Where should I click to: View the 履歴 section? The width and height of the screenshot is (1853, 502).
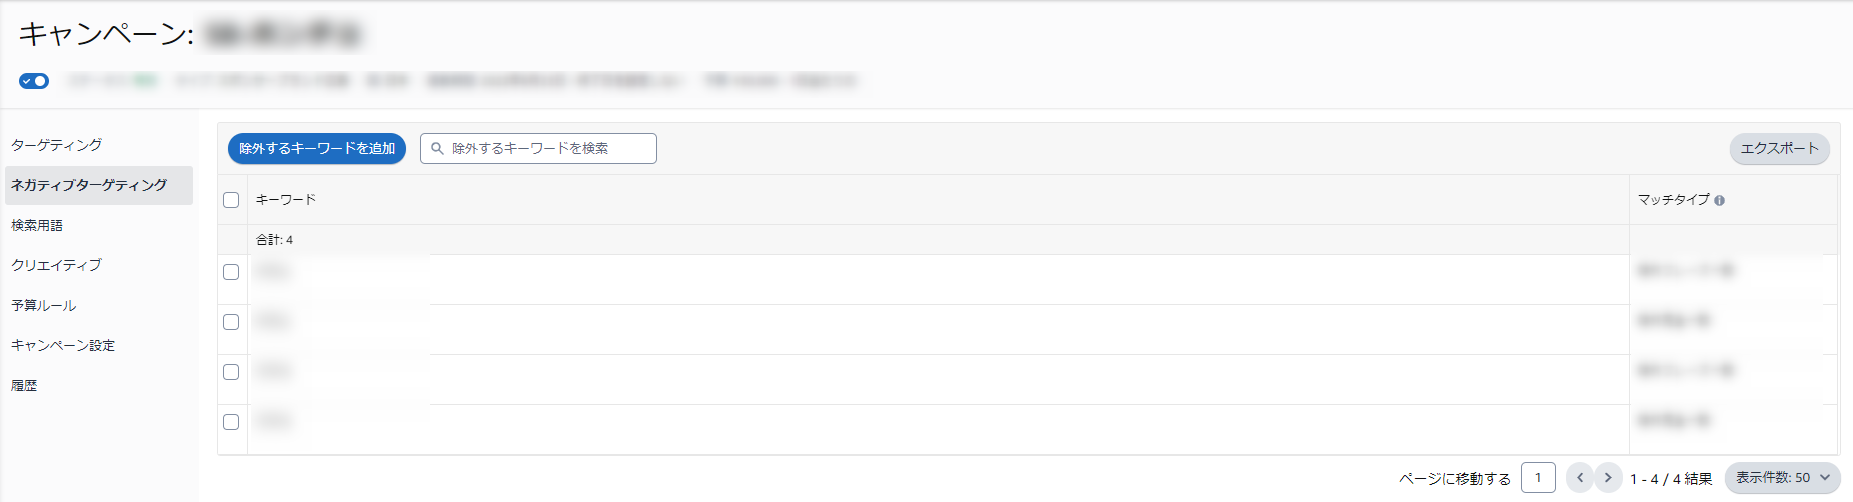point(24,385)
